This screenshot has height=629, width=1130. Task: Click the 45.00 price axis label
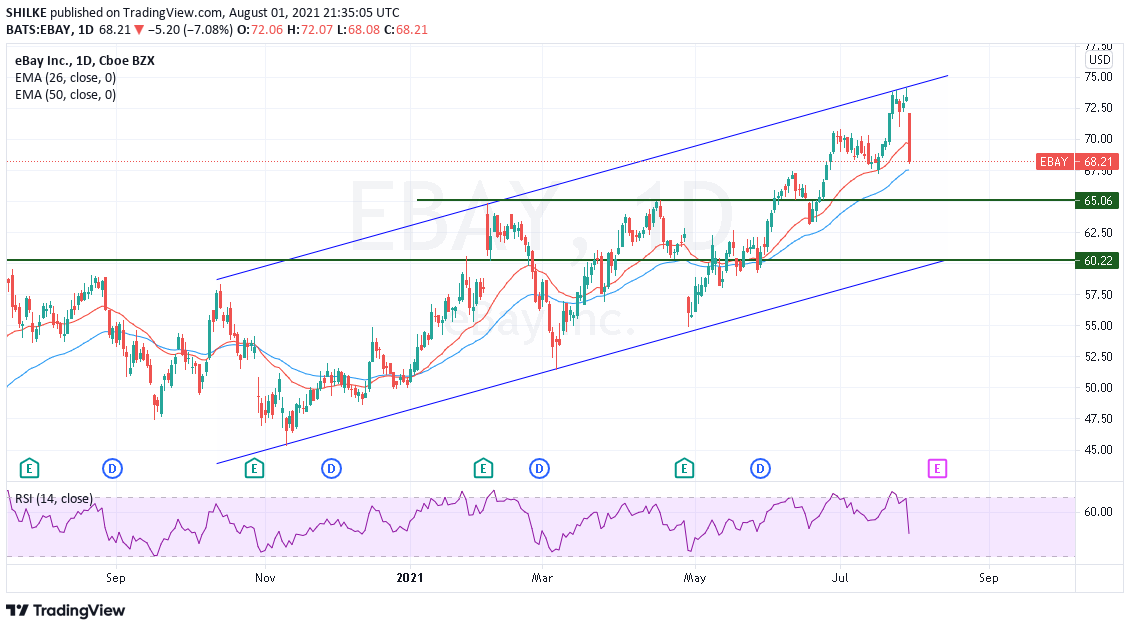[1098, 449]
